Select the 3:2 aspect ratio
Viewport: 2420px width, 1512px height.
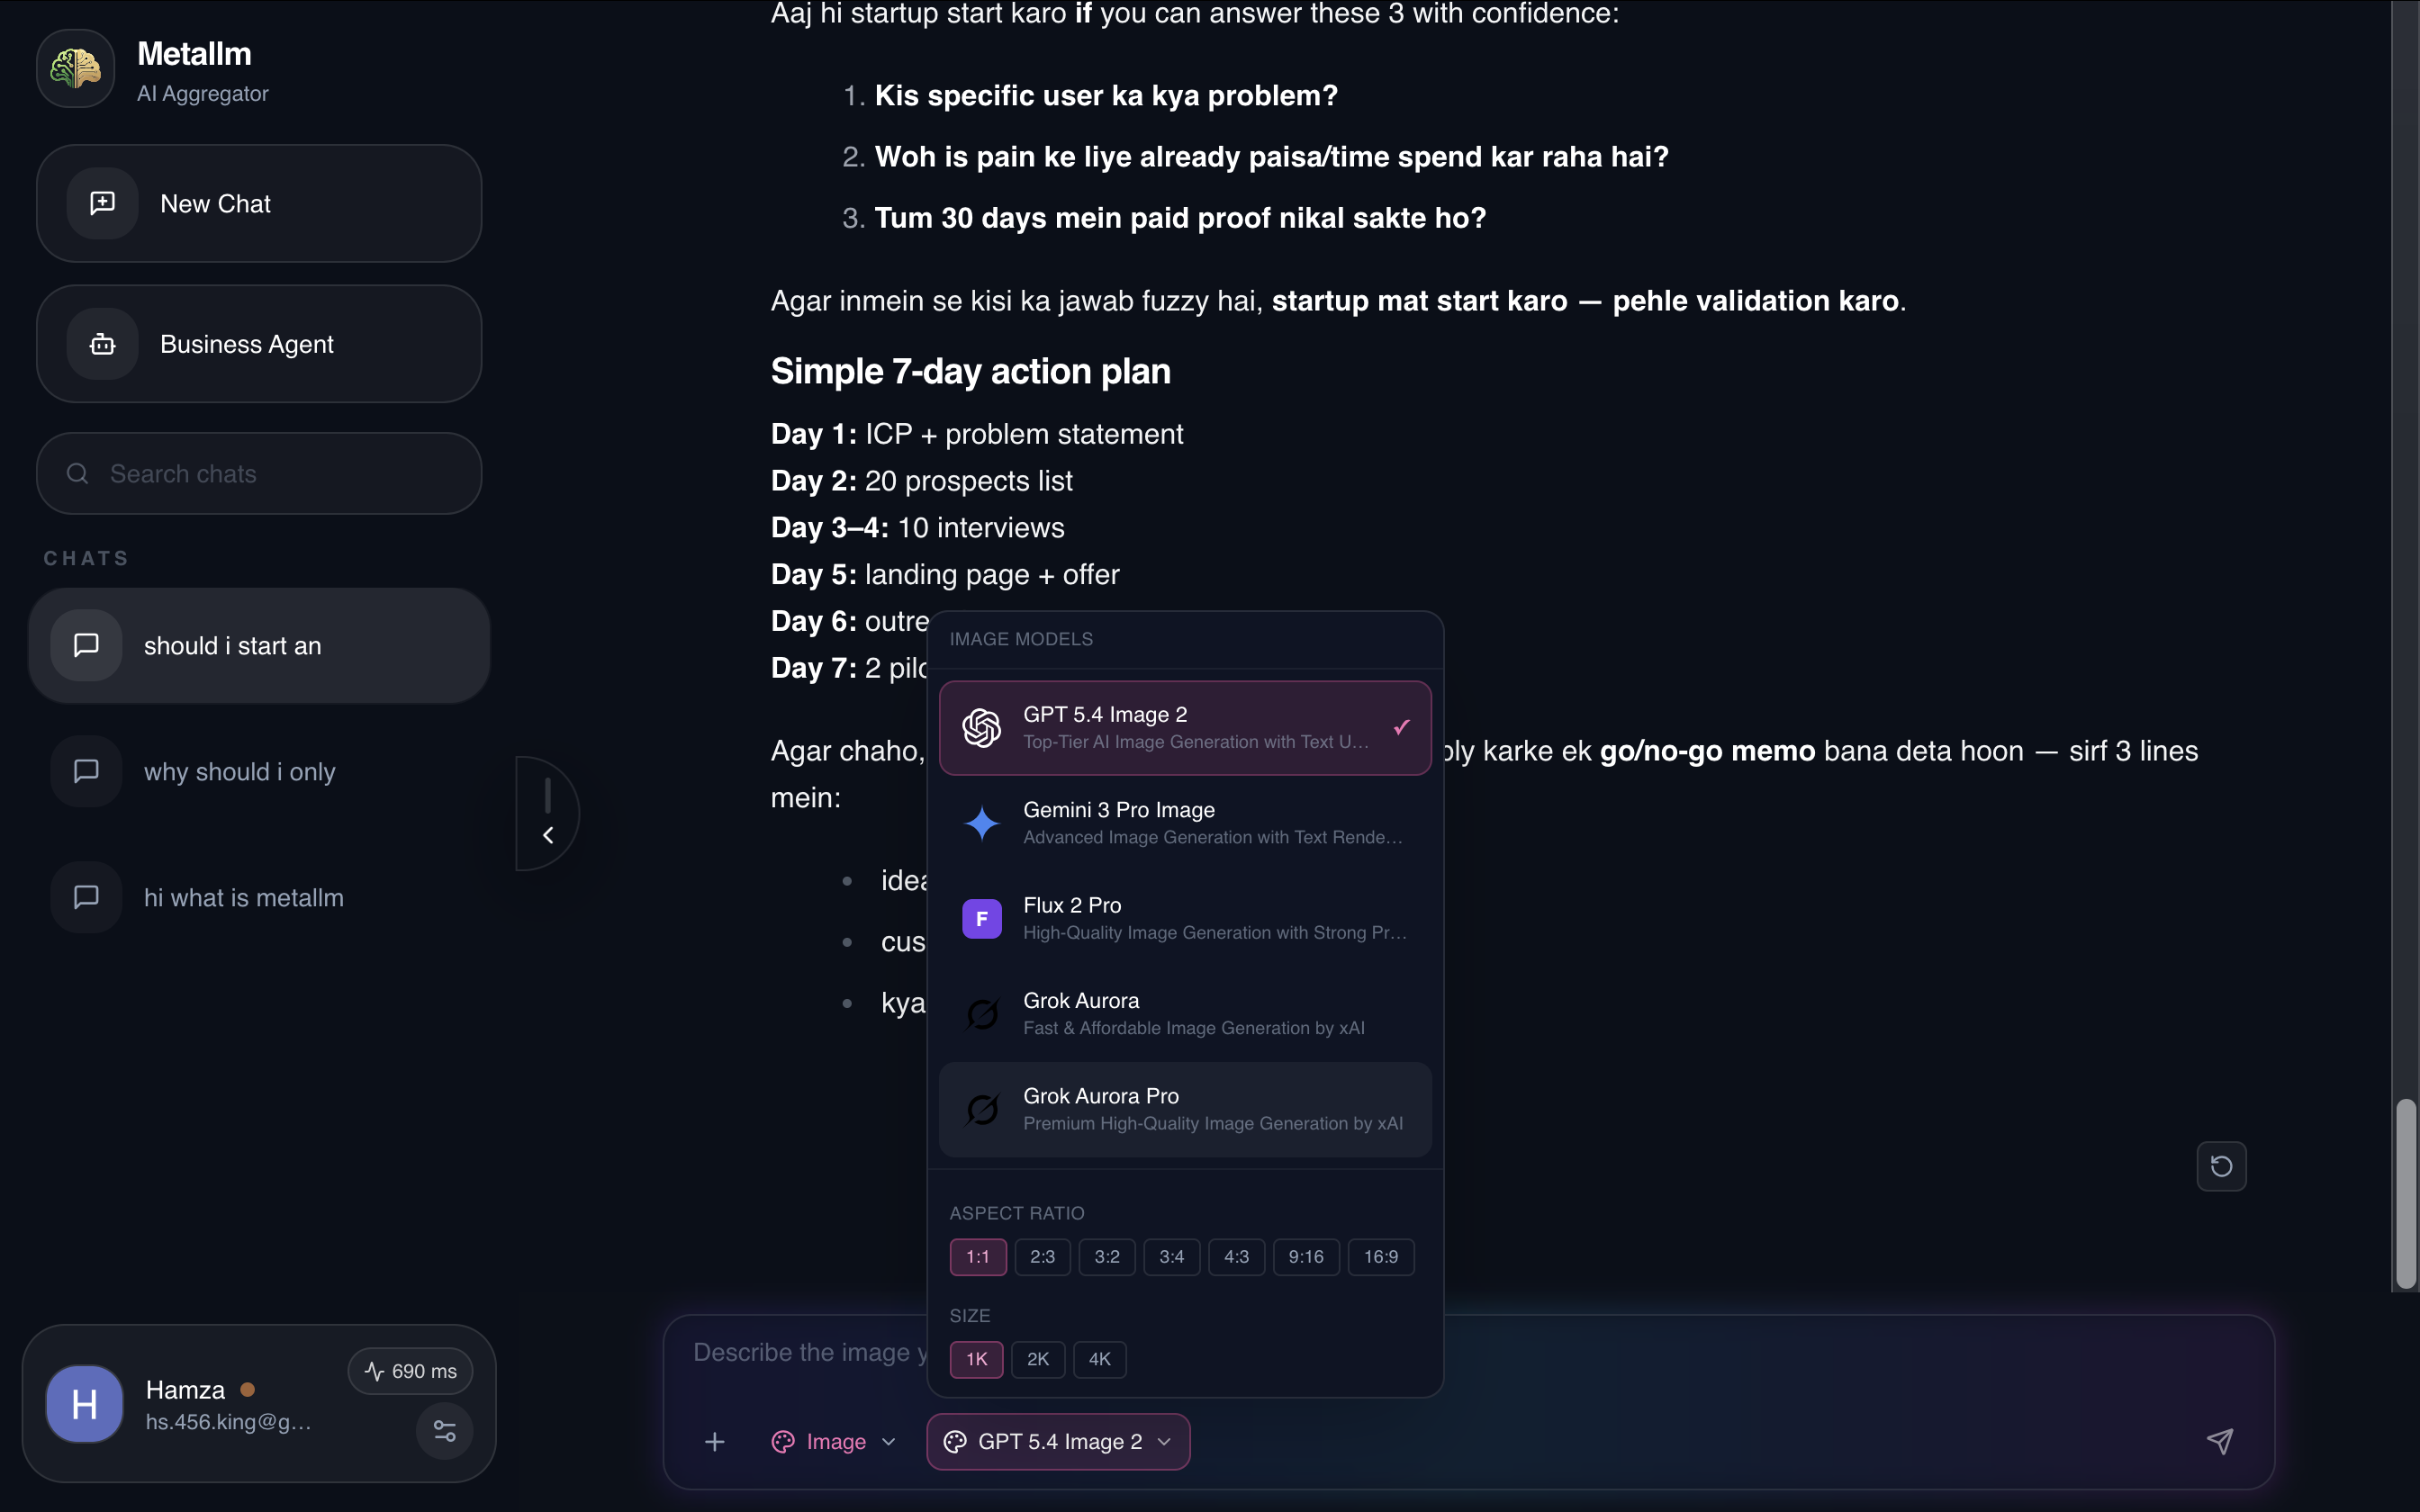point(1106,1257)
